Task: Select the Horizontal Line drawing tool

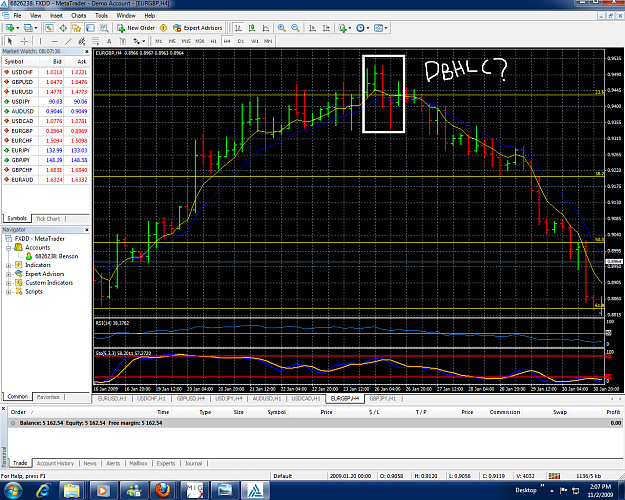Action: click(x=55, y=41)
